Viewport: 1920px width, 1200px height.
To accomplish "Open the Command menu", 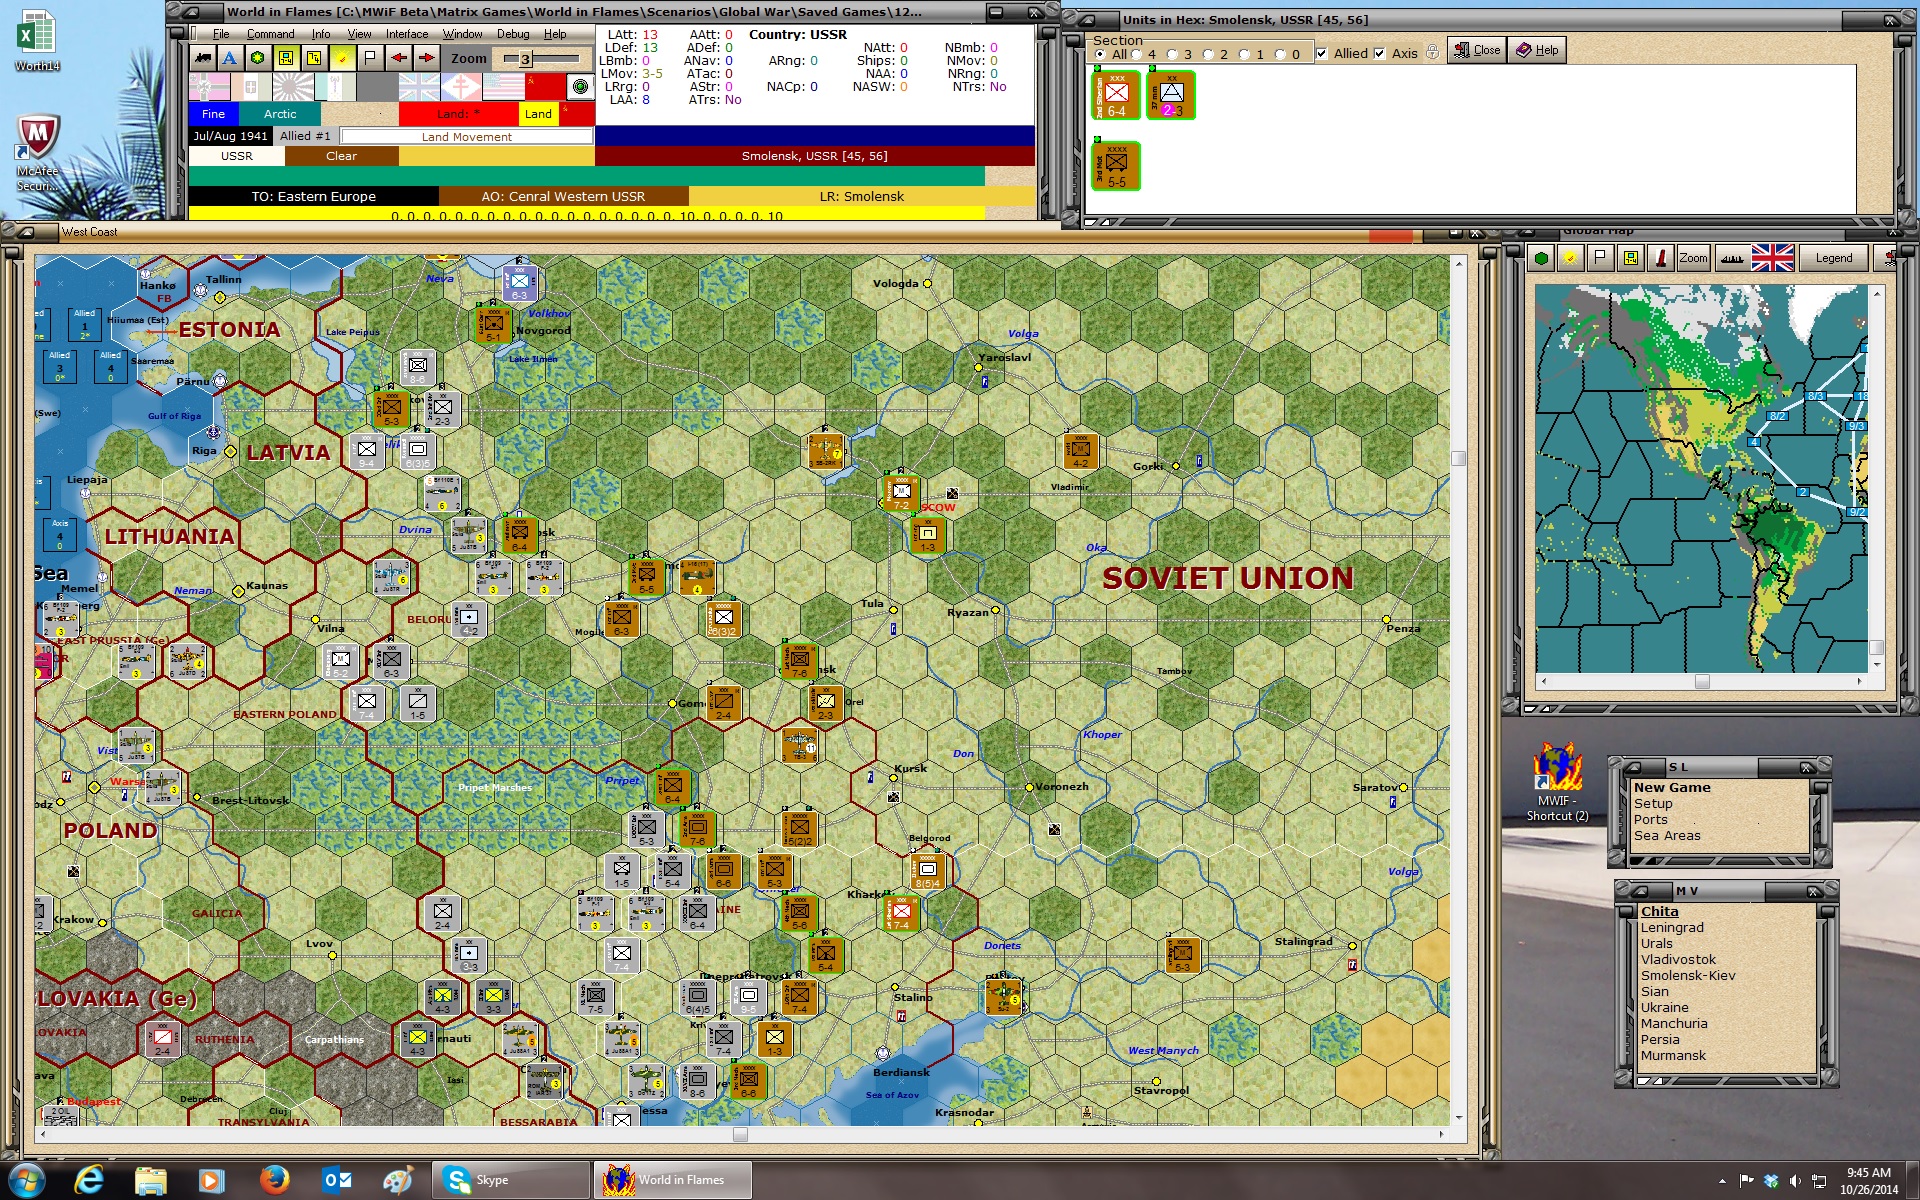I will 270,34.
